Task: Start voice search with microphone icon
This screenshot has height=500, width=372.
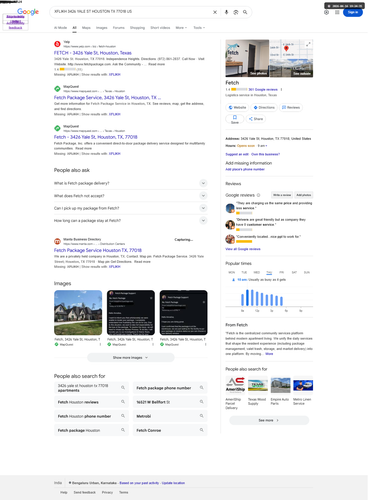Action: tap(226, 12)
